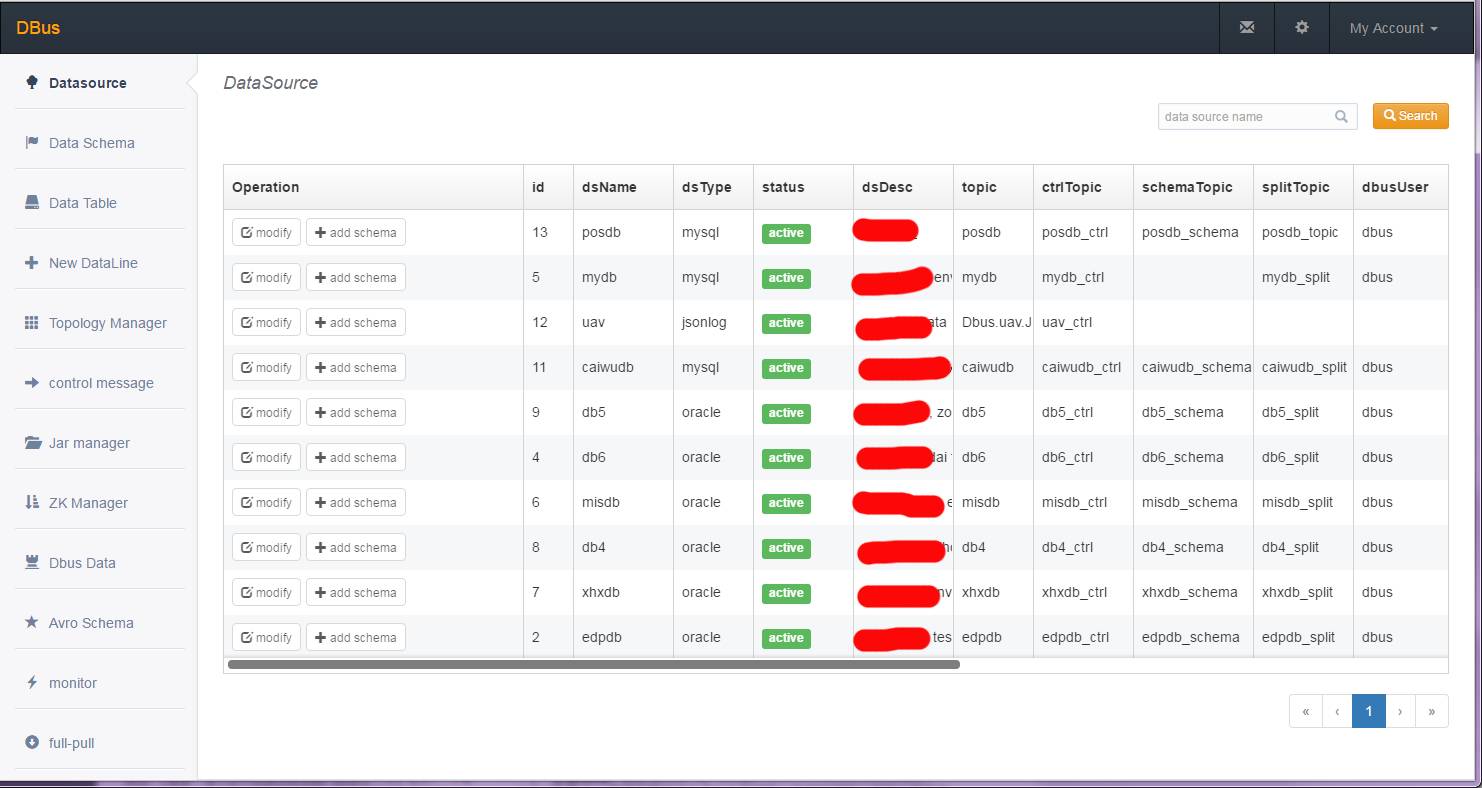The height and width of the screenshot is (788, 1482).
Task: Click the Topology Manager grid icon
Action: 32,323
